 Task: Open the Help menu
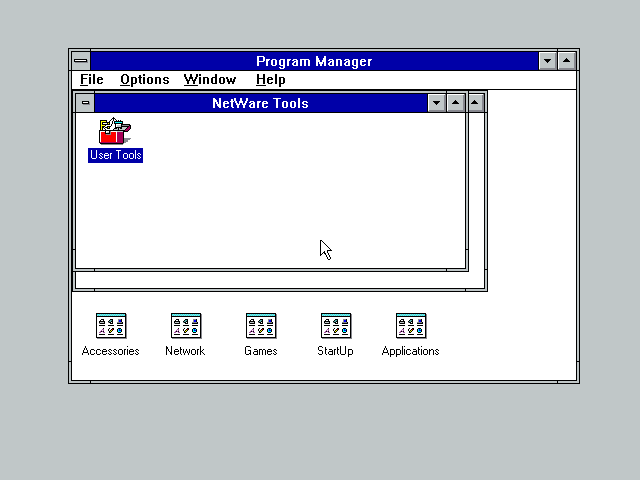pyautogui.click(x=271, y=80)
